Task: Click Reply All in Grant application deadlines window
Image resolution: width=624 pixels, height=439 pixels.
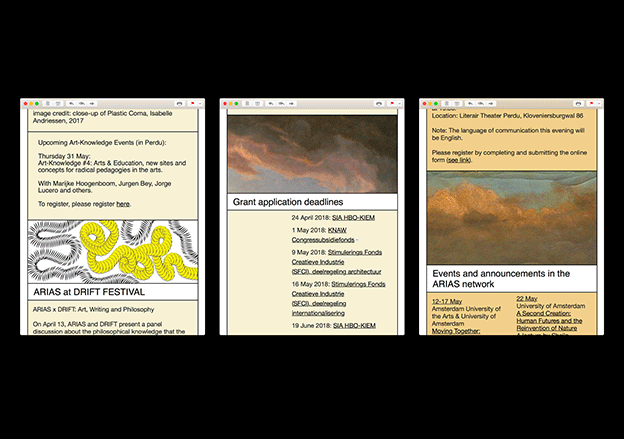Action: 281,103
